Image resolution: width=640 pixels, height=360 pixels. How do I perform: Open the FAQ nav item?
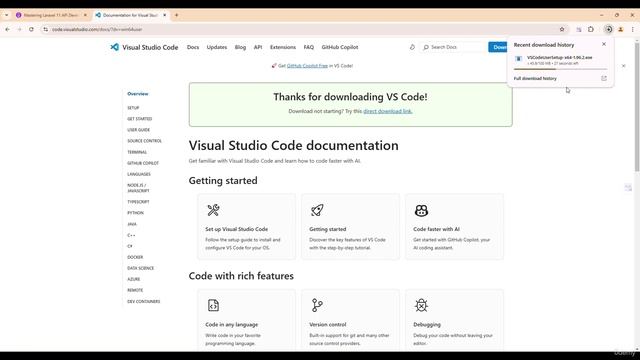pyautogui.click(x=309, y=47)
